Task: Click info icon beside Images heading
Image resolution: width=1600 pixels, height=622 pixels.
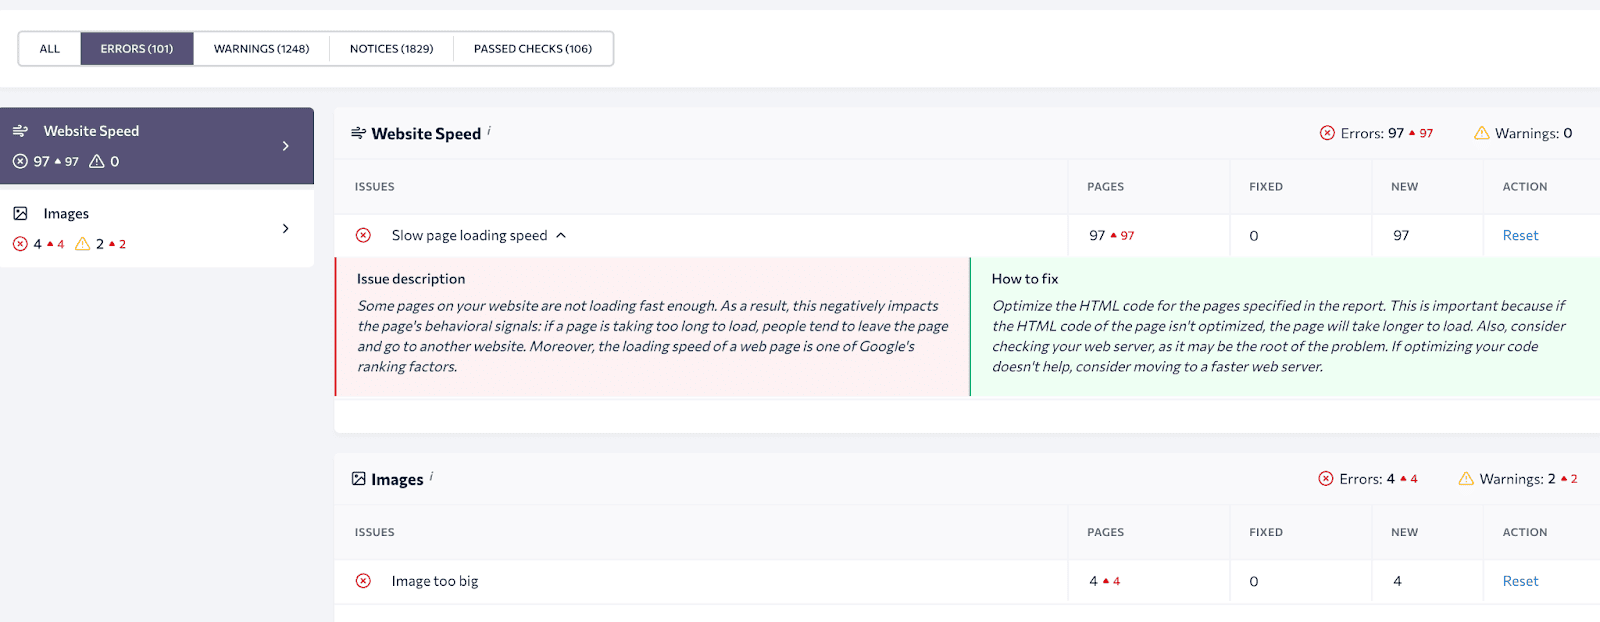Action: [x=431, y=477]
